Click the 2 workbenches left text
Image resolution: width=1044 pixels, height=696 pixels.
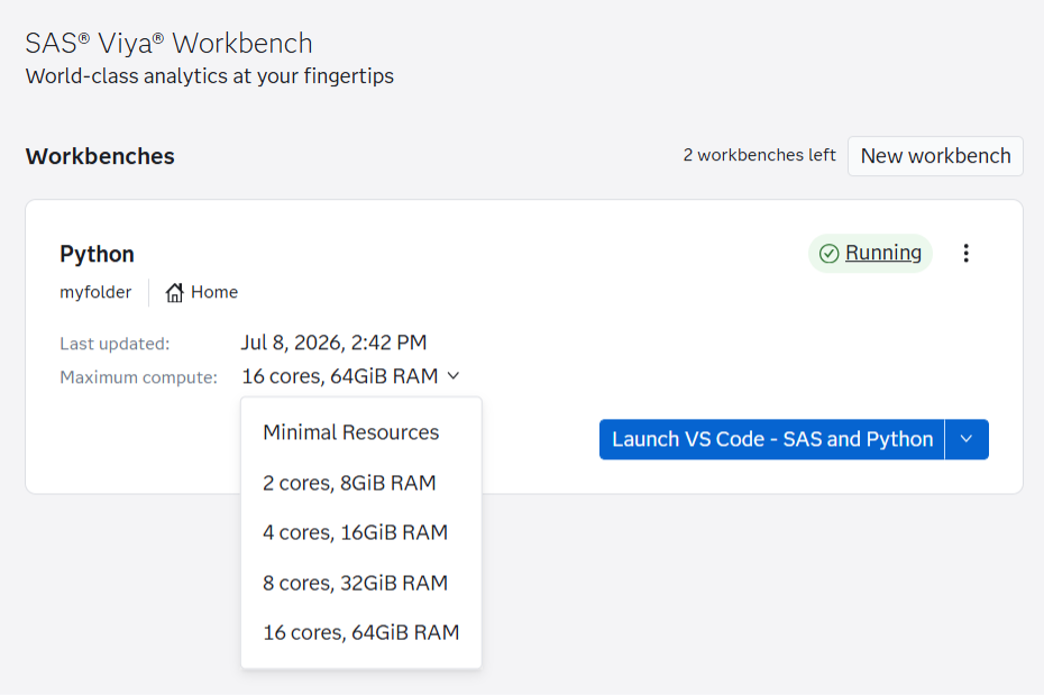[759, 155]
